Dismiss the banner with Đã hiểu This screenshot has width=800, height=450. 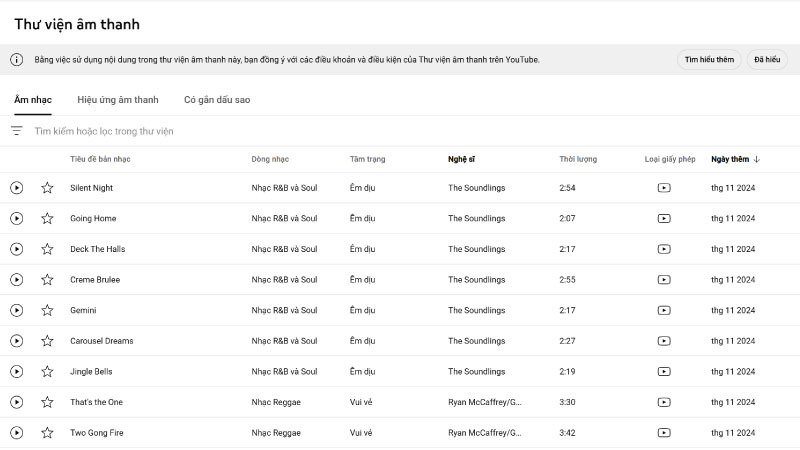[x=767, y=60]
